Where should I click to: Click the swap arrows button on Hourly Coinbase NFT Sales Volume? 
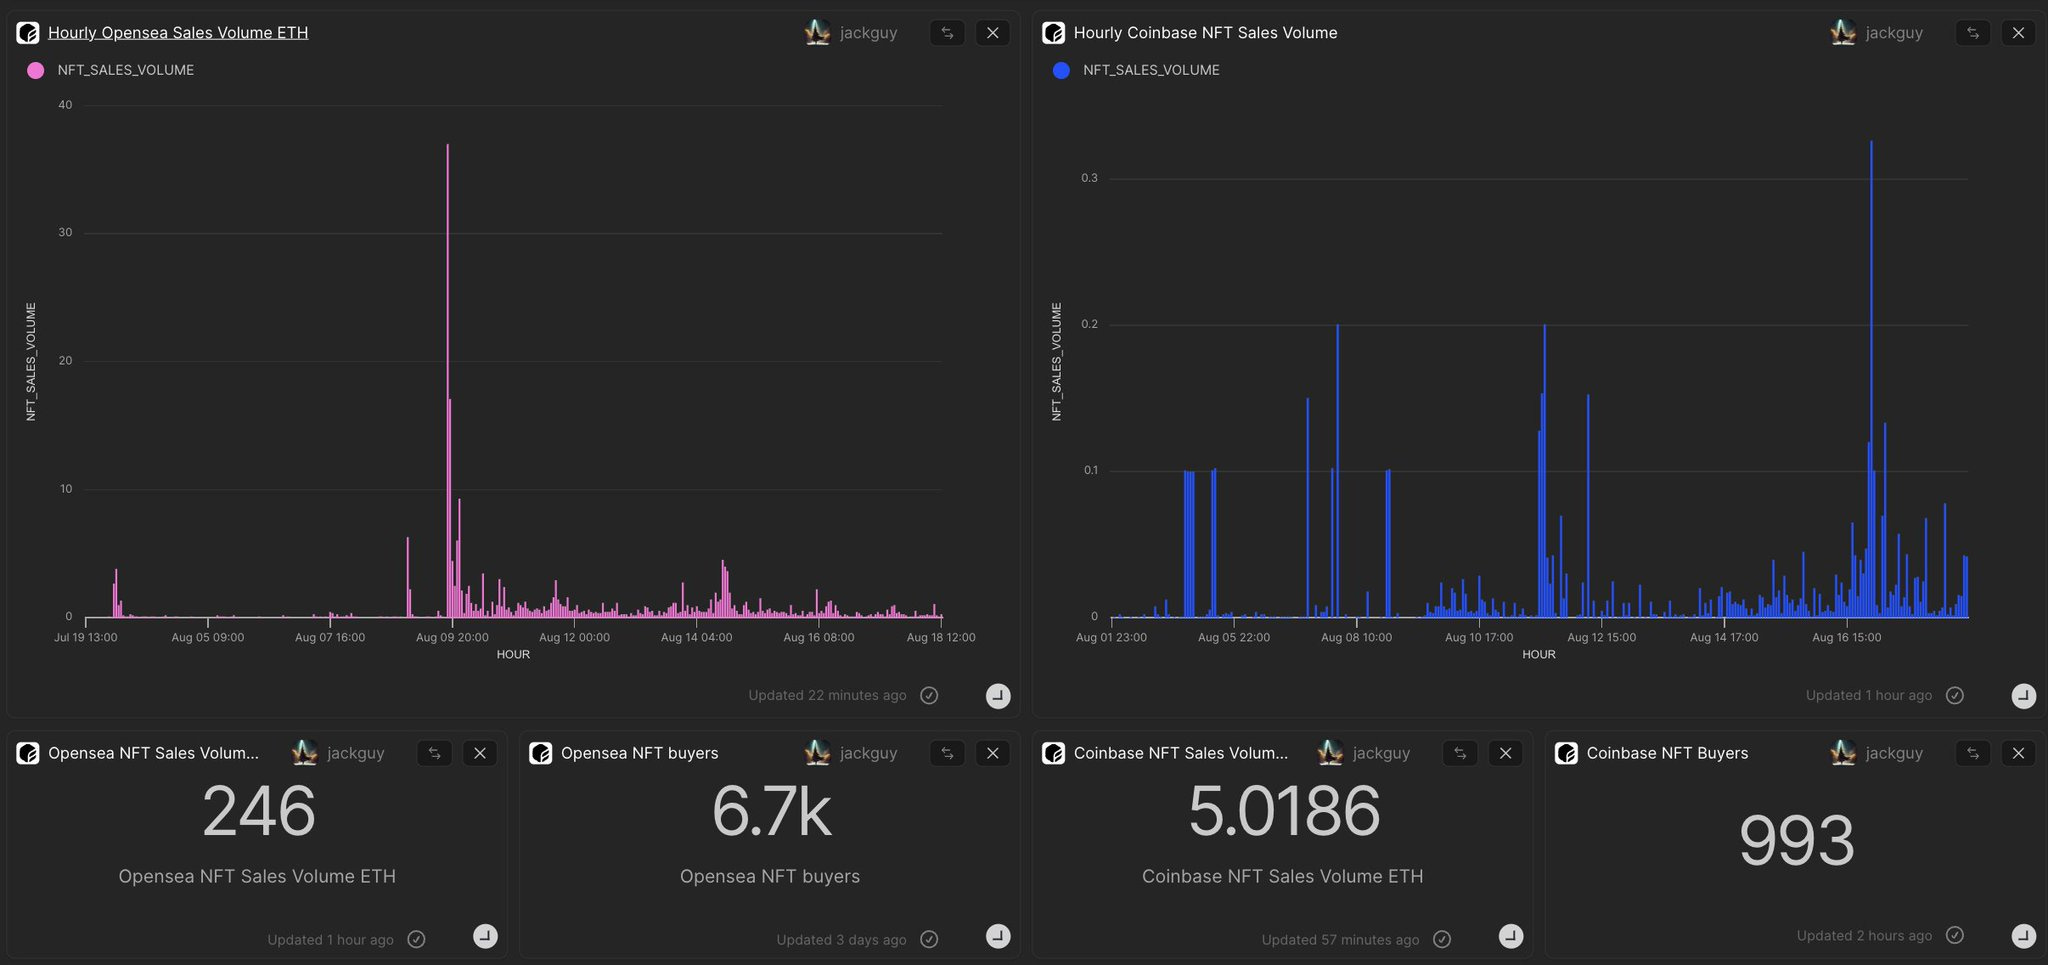click(x=1973, y=33)
